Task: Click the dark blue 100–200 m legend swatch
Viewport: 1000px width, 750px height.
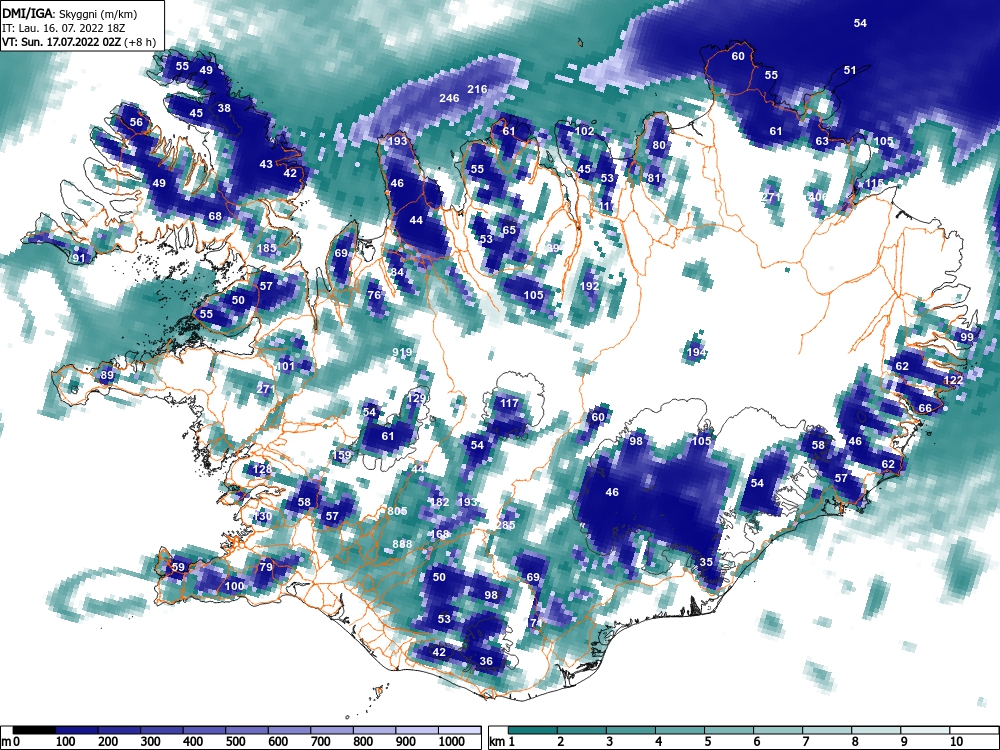Action: coord(77,730)
